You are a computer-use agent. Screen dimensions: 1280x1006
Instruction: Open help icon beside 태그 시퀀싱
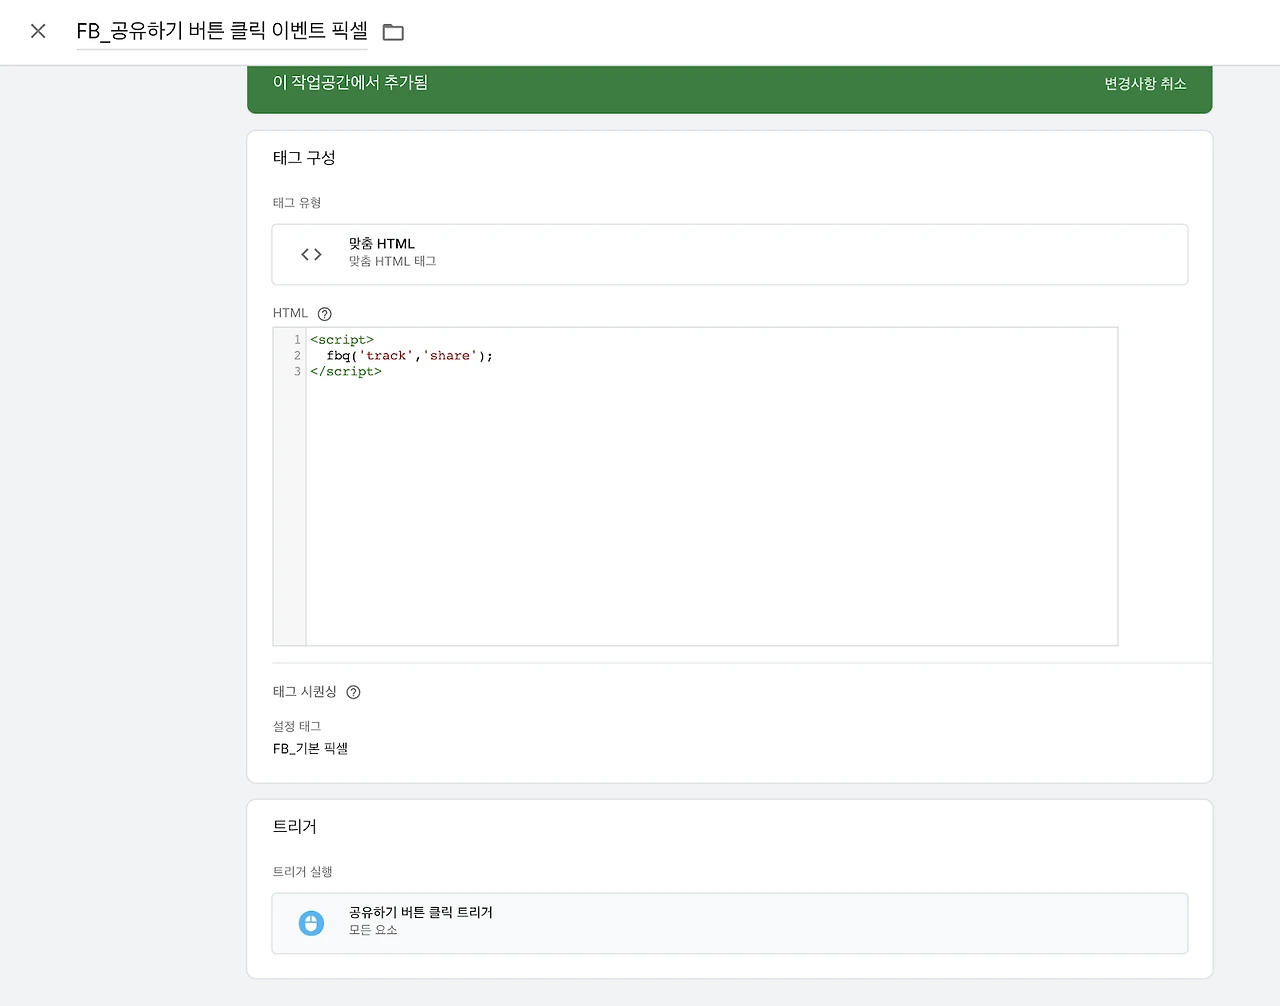(x=353, y=692)
